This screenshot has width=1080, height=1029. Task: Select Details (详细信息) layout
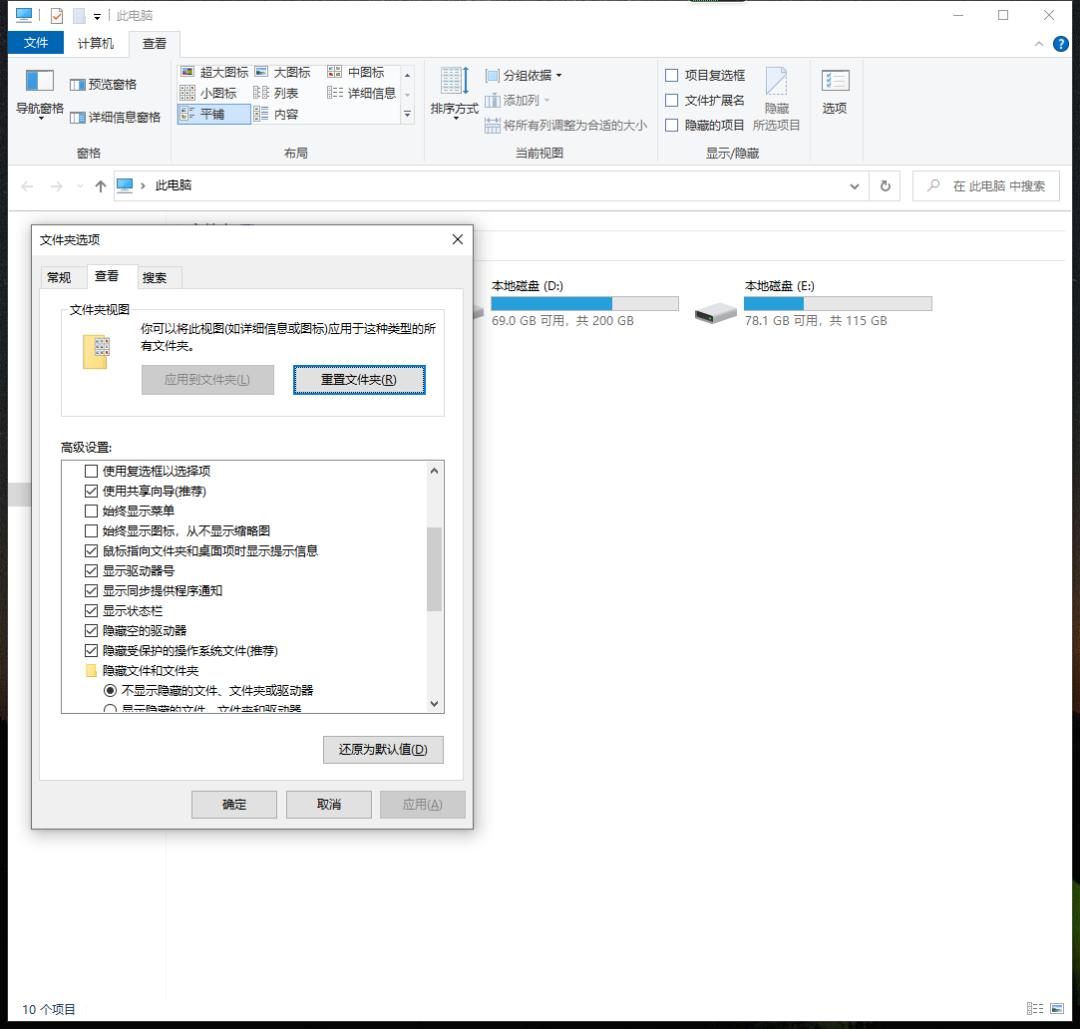[362, 93]
